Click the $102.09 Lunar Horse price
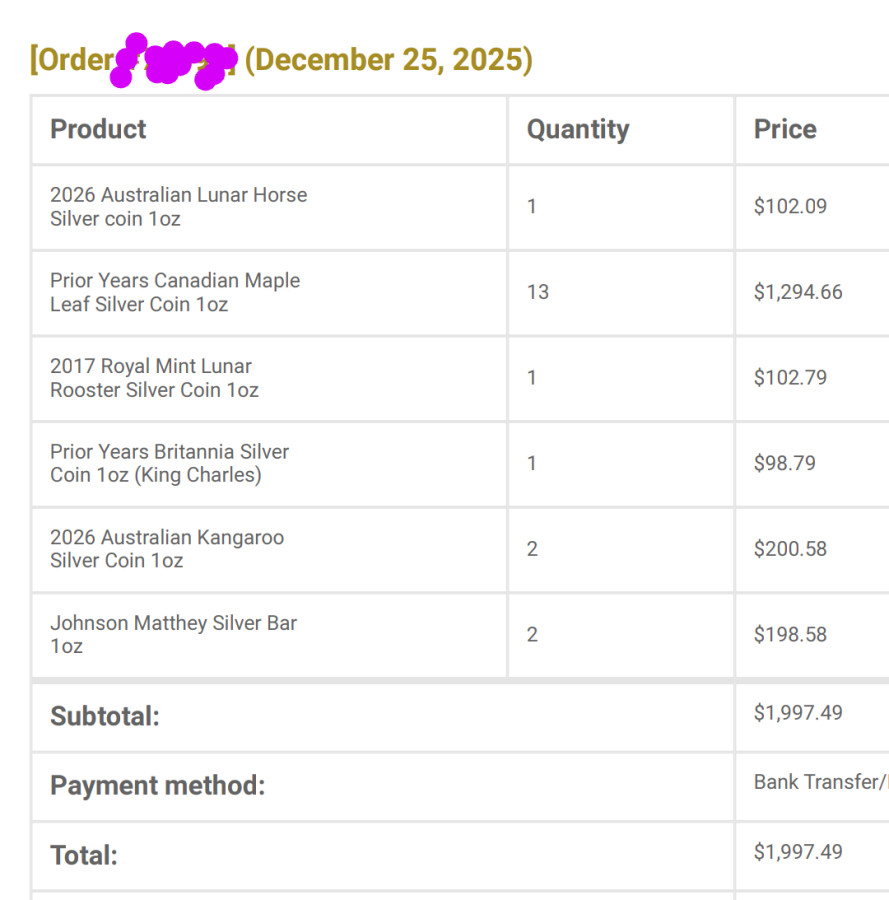Image resolution: width=889 pixels, height=900 pixels. pos(790,207)
